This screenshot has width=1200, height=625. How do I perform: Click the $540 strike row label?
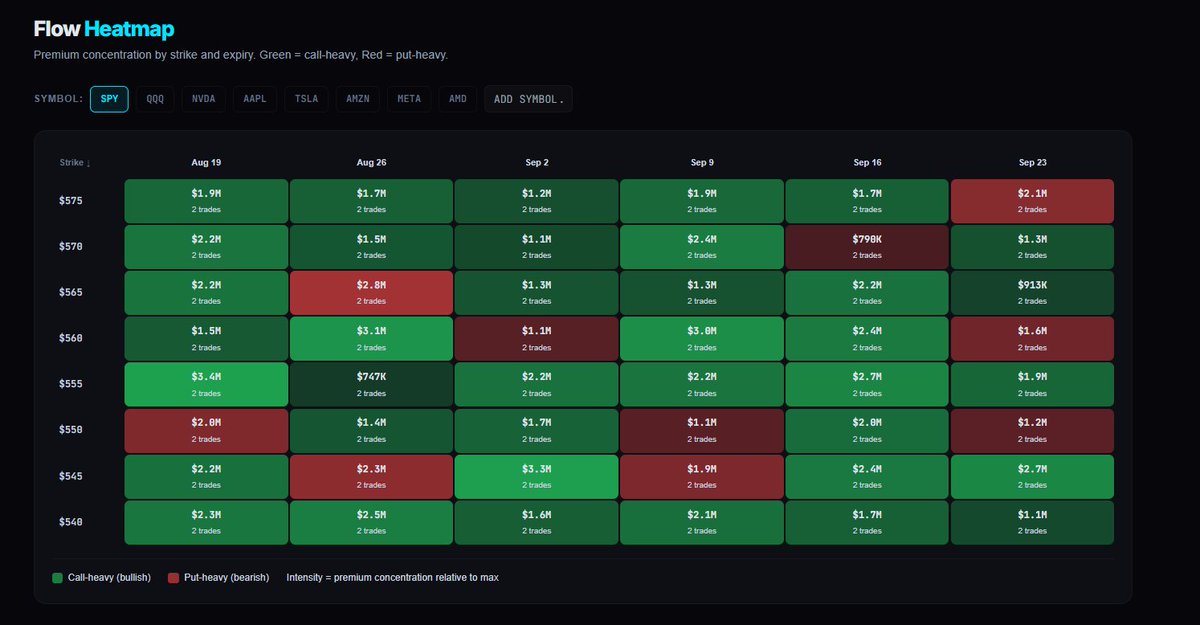71,522
